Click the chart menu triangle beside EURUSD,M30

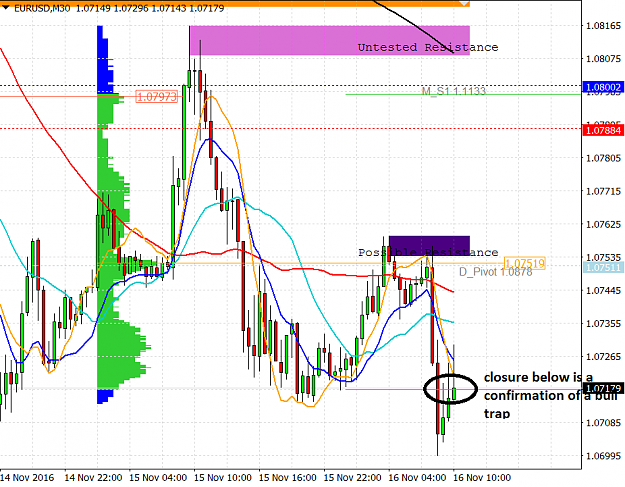[6, 7]
